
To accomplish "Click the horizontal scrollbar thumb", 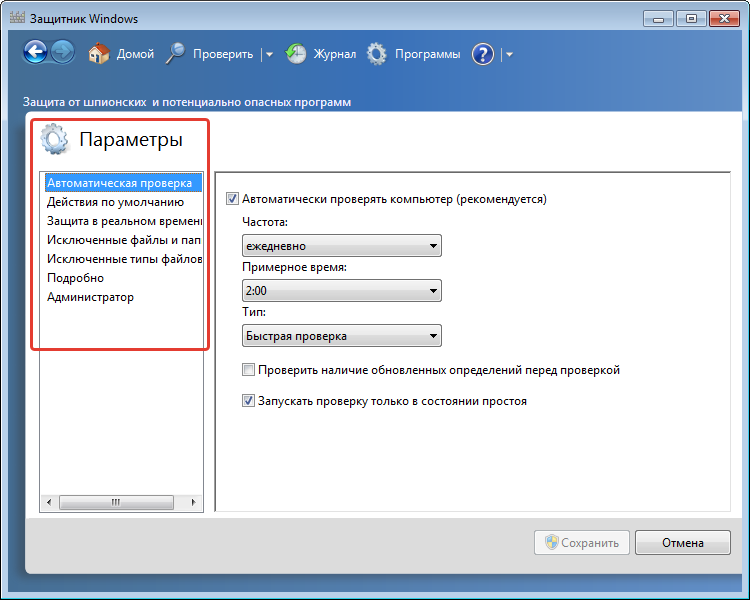I will (x=116, y=502).
